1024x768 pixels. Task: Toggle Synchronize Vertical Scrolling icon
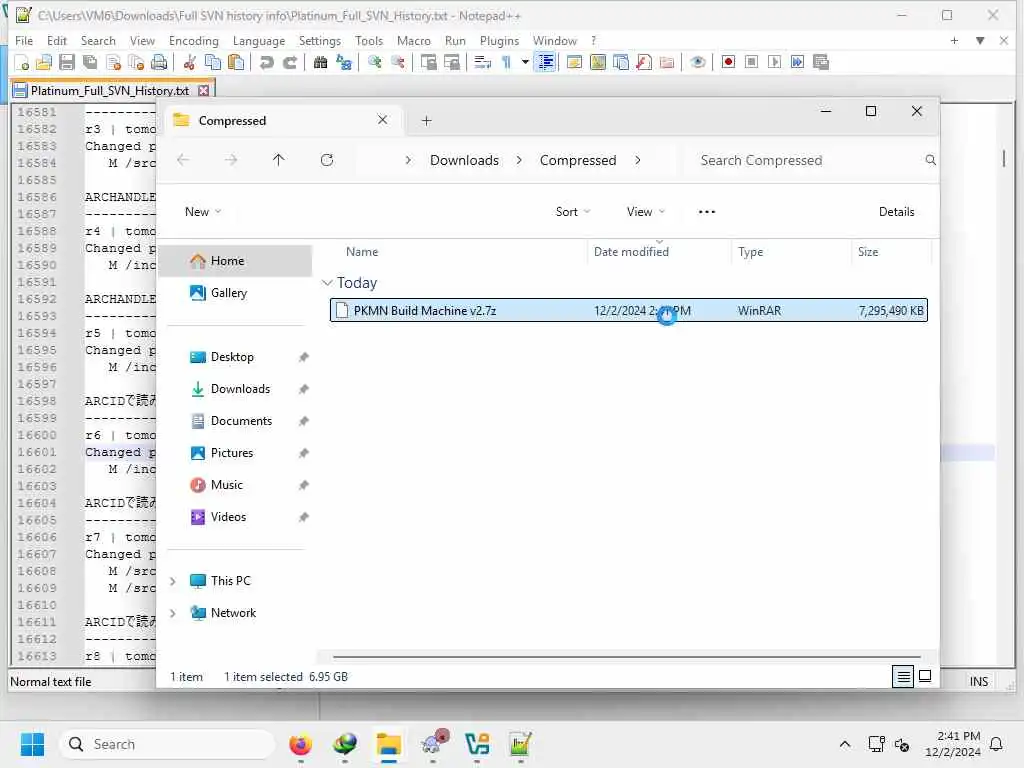coord(428,62)
